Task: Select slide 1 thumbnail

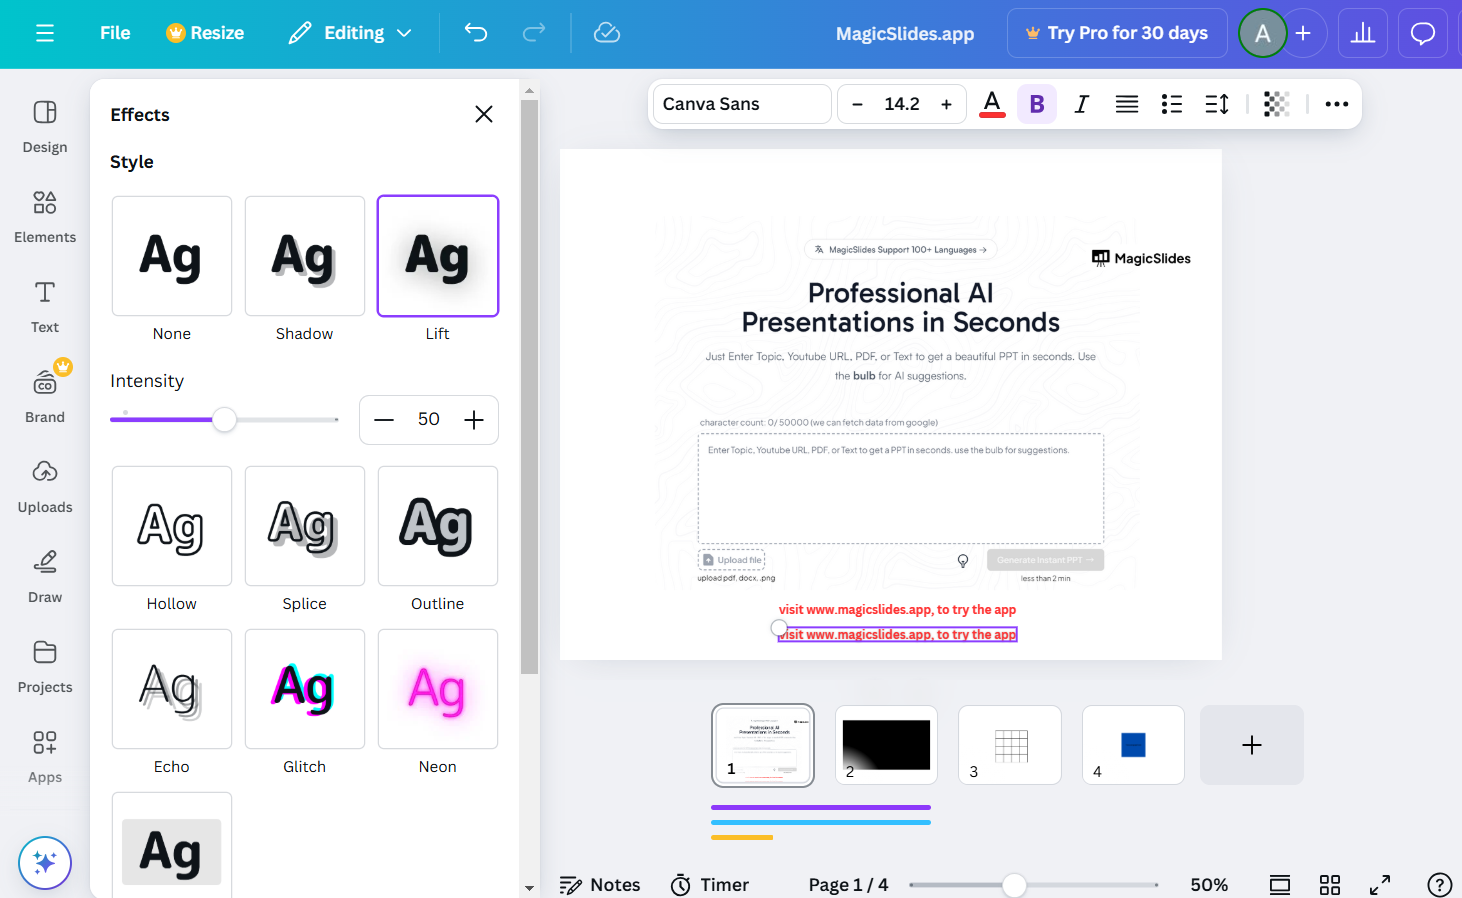Action: [x=763, y=745]
